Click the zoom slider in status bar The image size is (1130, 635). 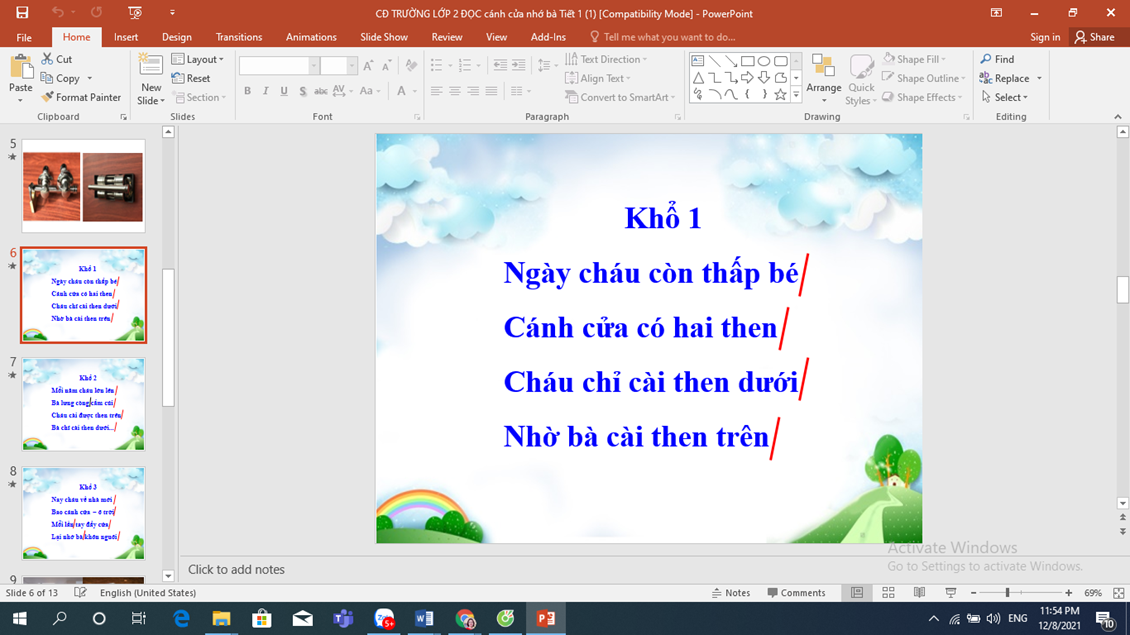pyautogui.click(x=1007, y=593)
